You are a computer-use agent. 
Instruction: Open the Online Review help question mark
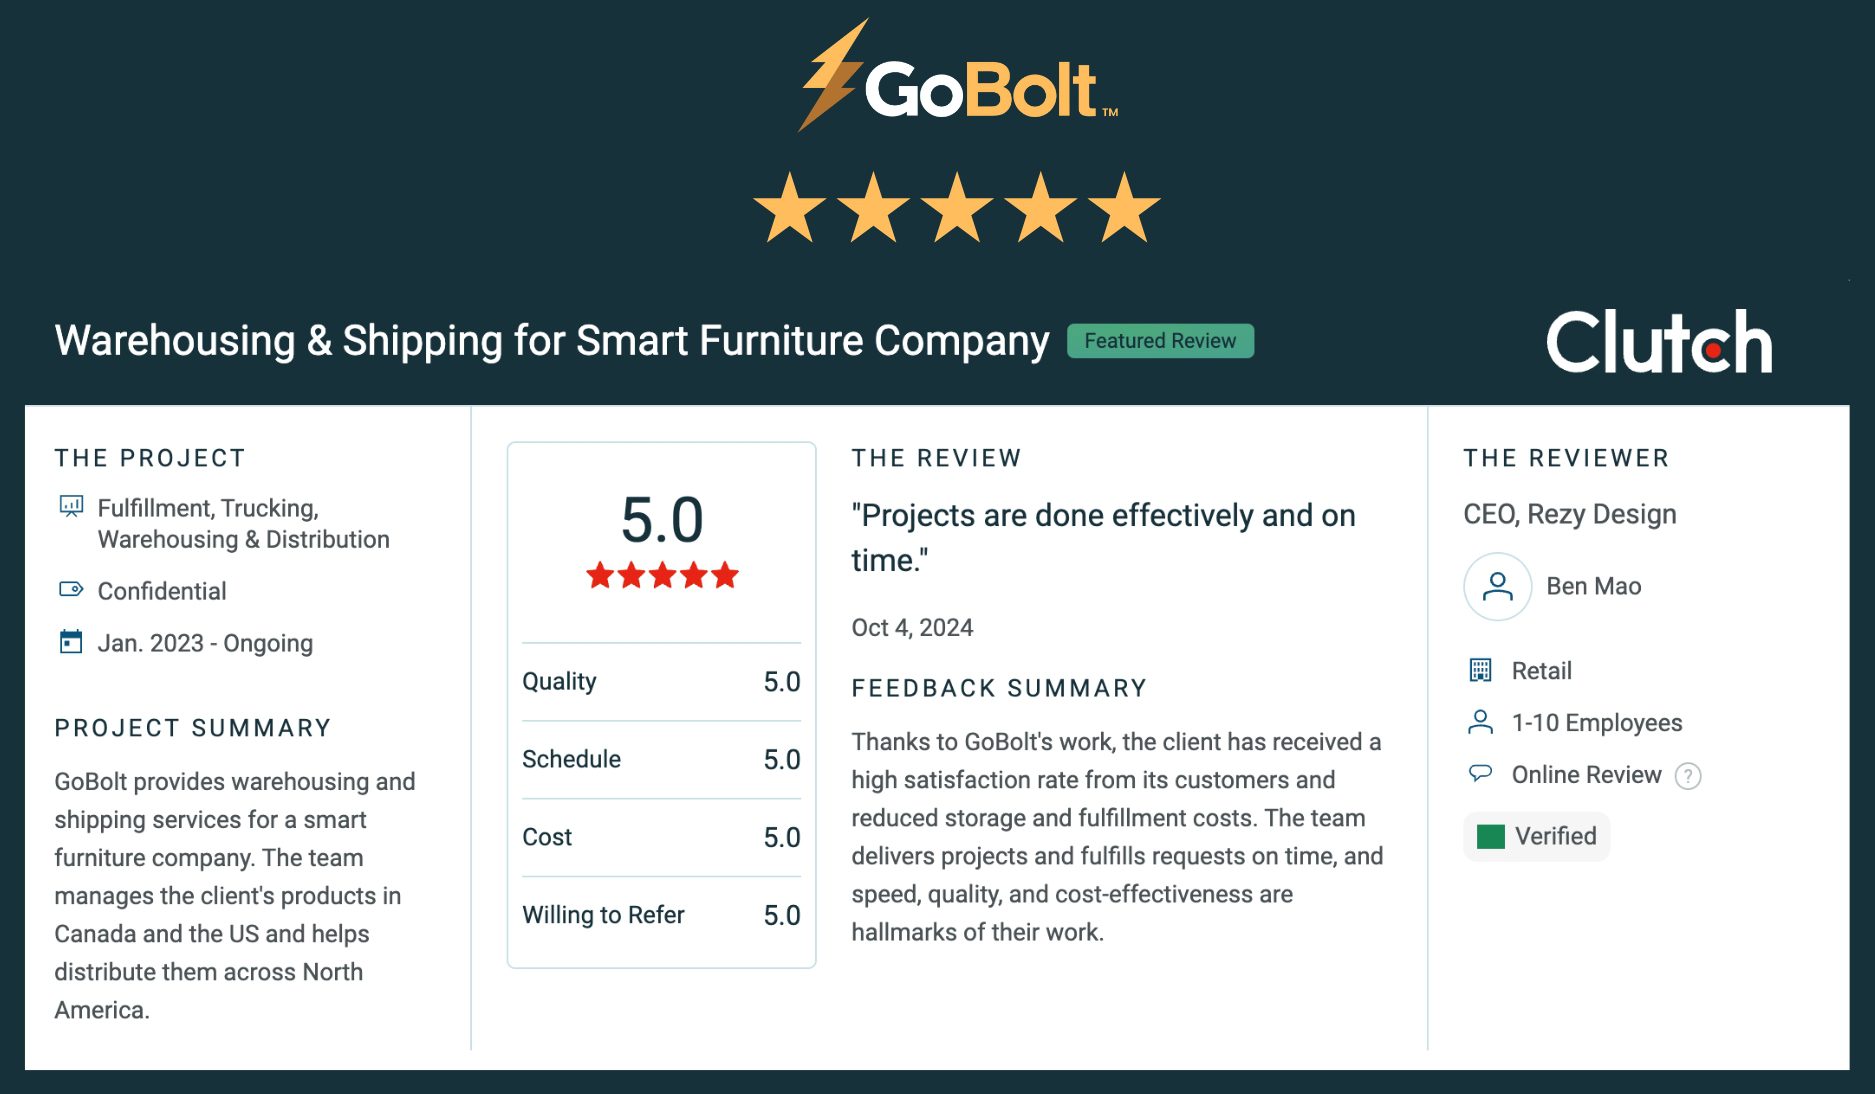click(x=1688, y=776)
